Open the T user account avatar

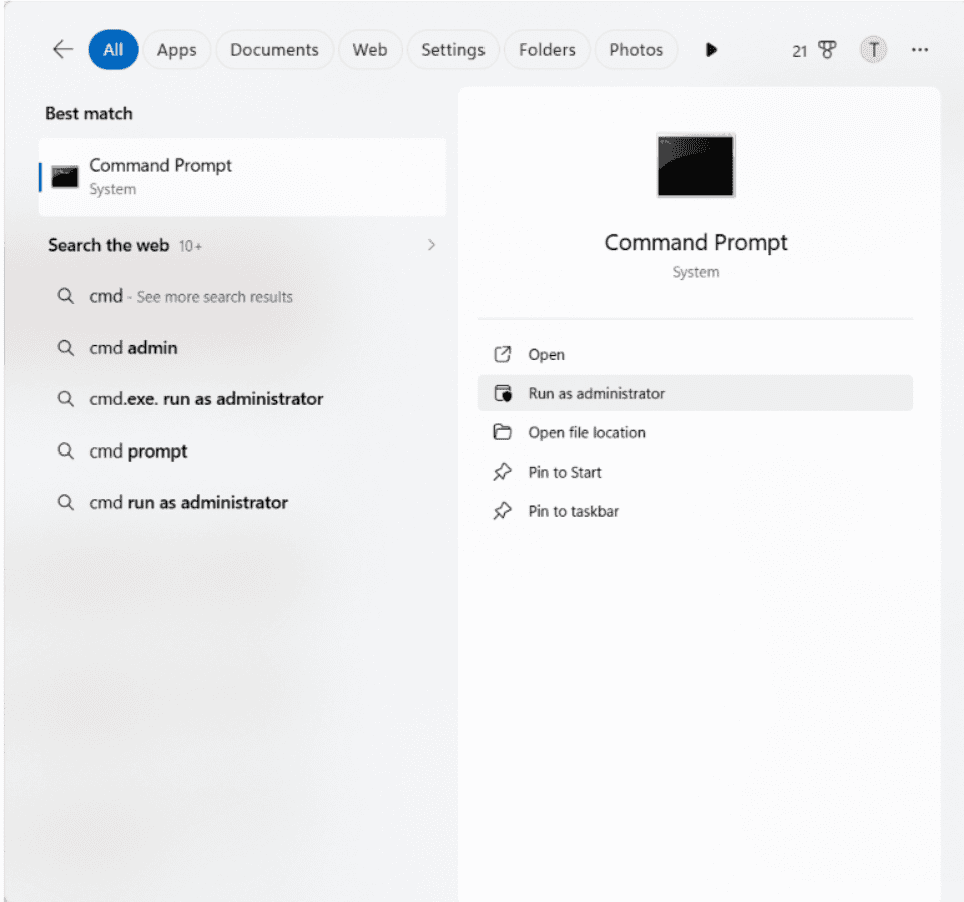tap(872, 50)
